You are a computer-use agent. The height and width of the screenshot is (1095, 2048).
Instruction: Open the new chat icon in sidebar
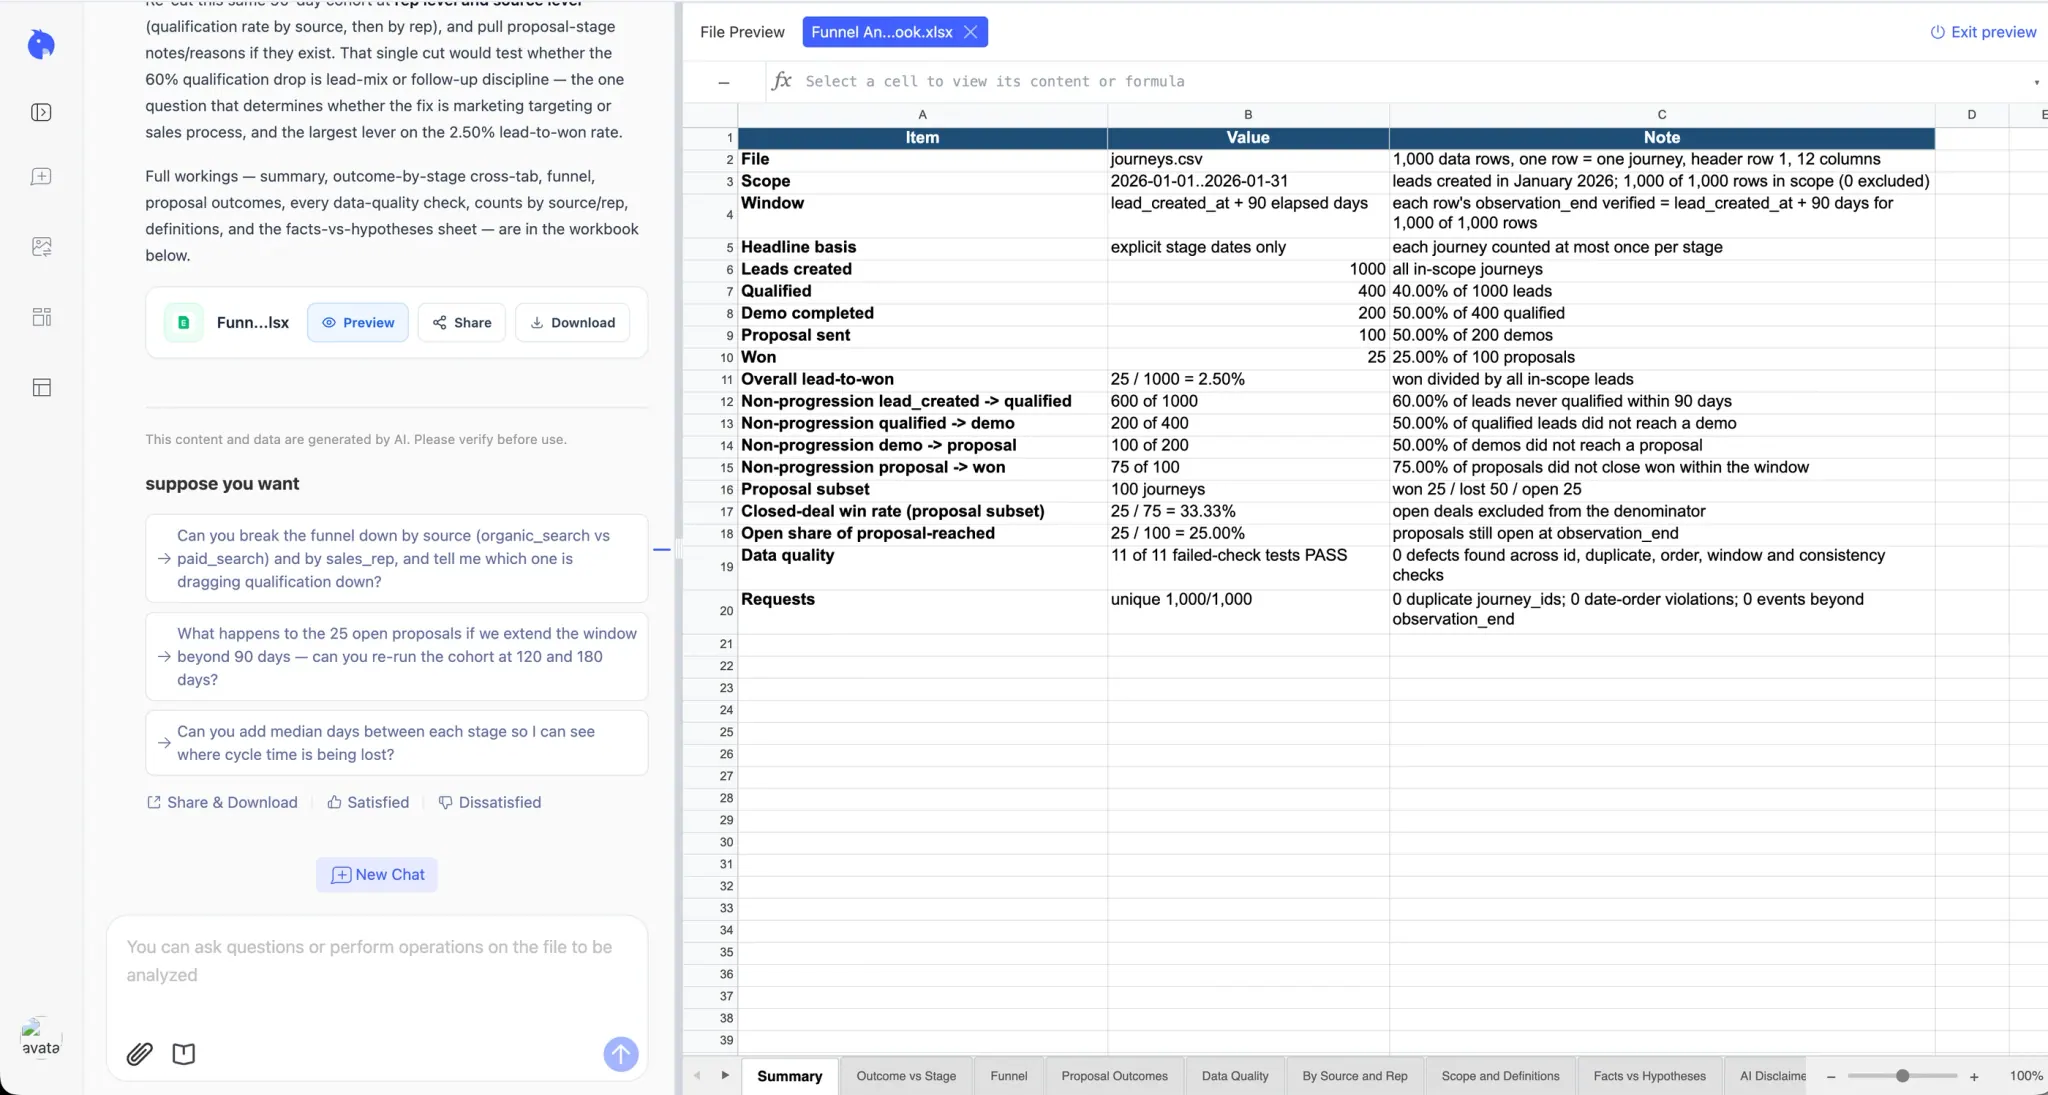point(41,177)
